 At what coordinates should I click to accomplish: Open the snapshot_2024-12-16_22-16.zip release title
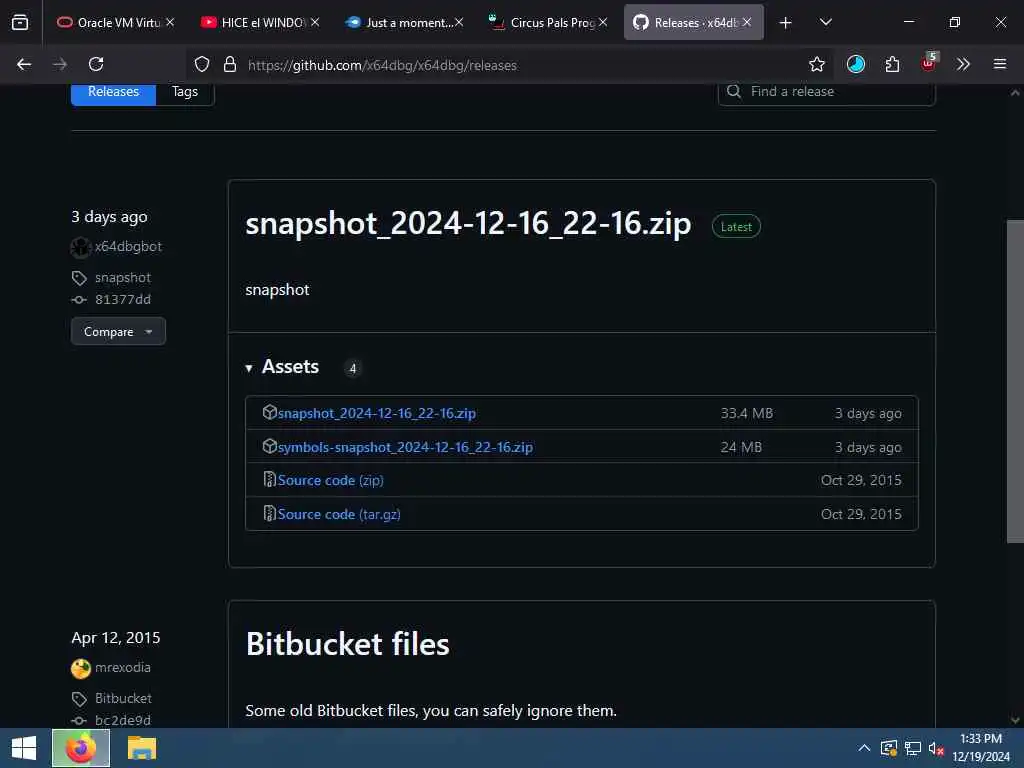(468, 224)
